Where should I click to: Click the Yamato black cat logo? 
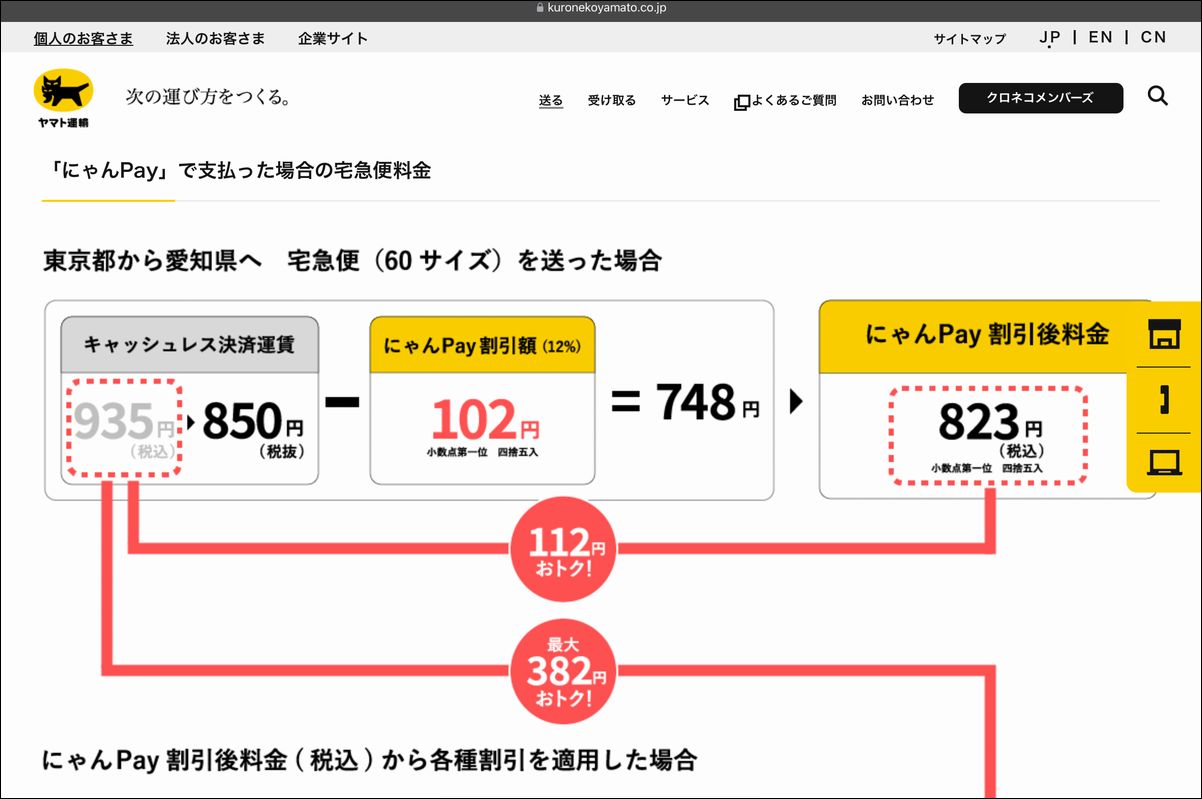pos(63,99)
